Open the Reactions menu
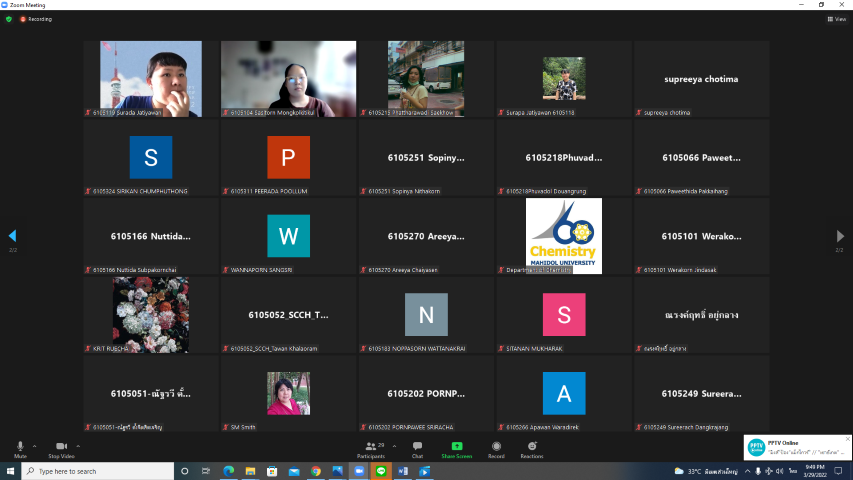853x480 pixels. point(531,448)
